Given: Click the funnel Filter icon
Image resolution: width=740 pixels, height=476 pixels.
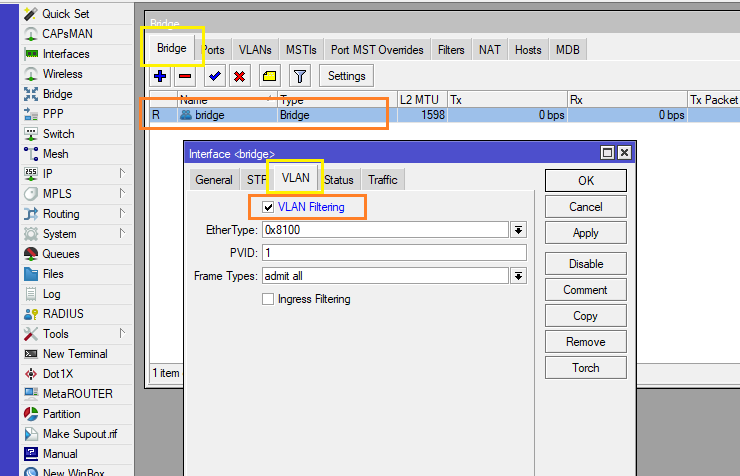Looking at the screenshot, I should point(298,76).
